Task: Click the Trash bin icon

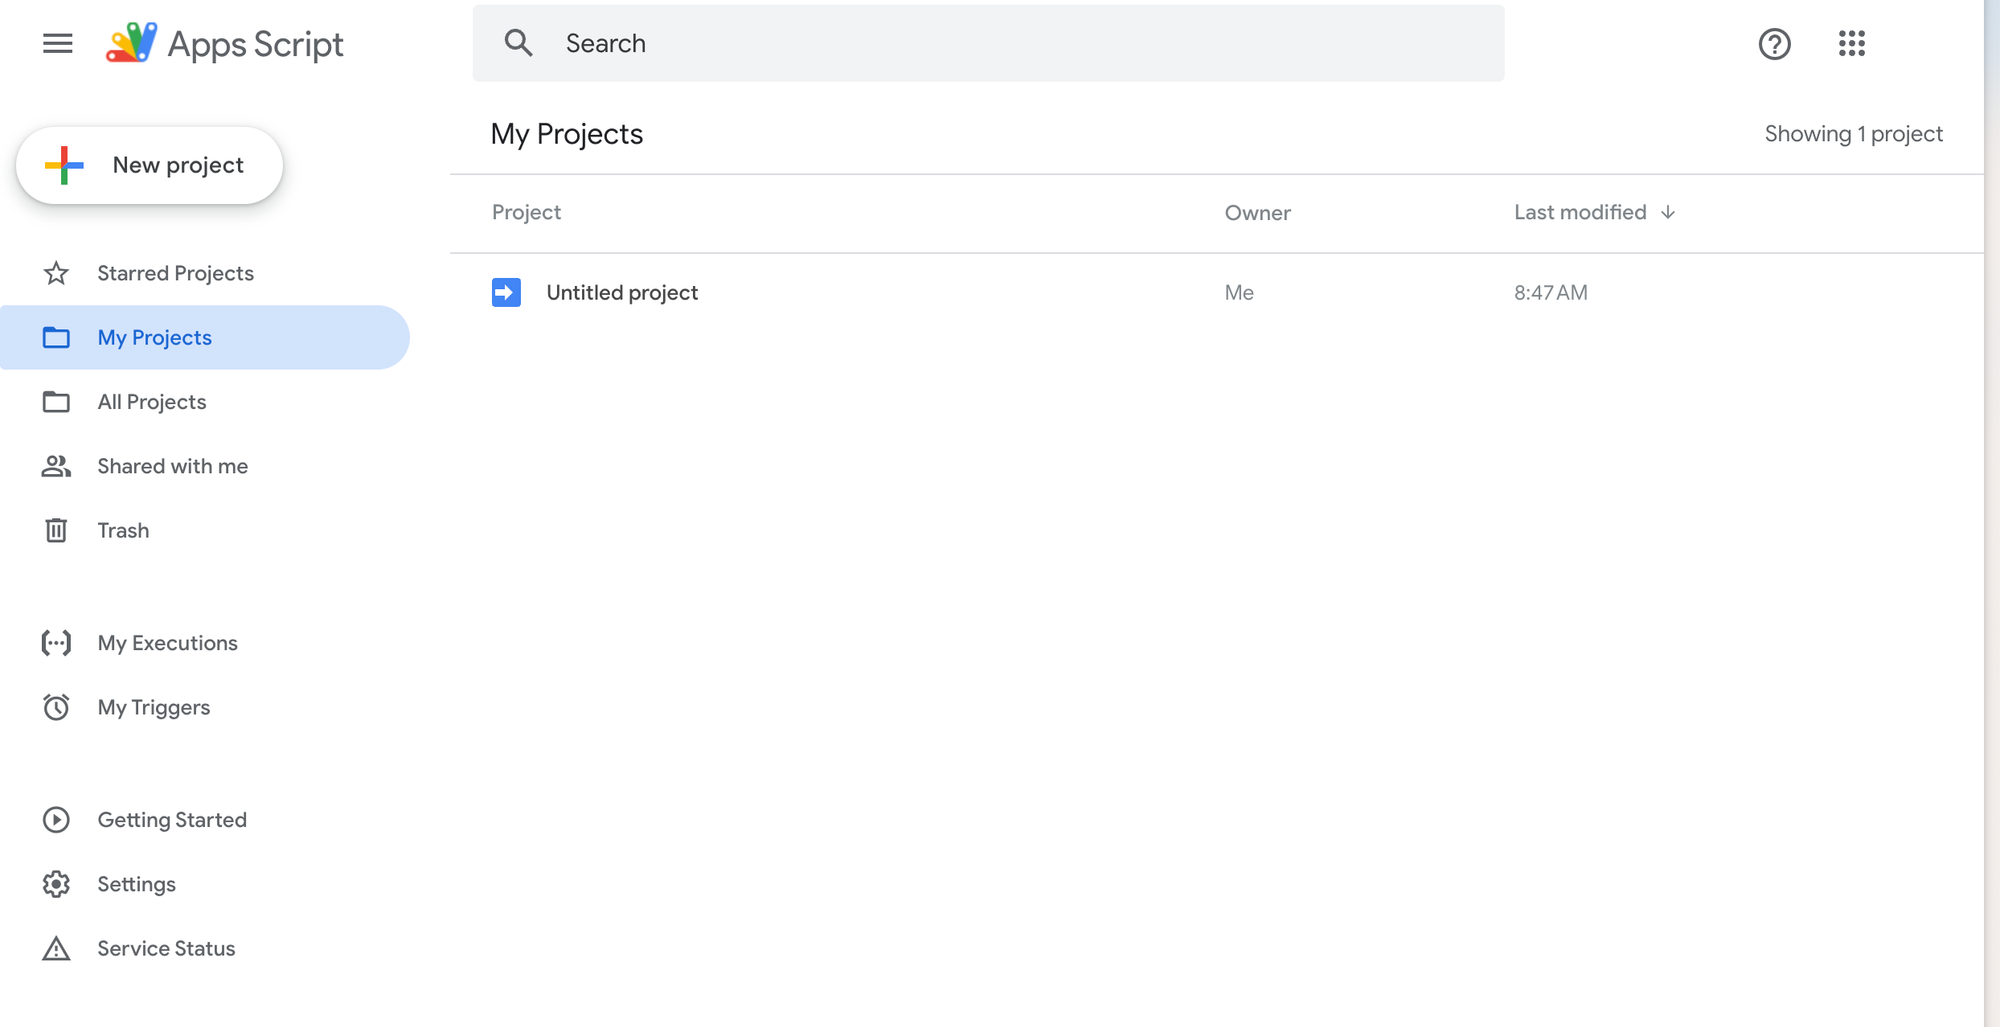Action: tap(56, 530)
